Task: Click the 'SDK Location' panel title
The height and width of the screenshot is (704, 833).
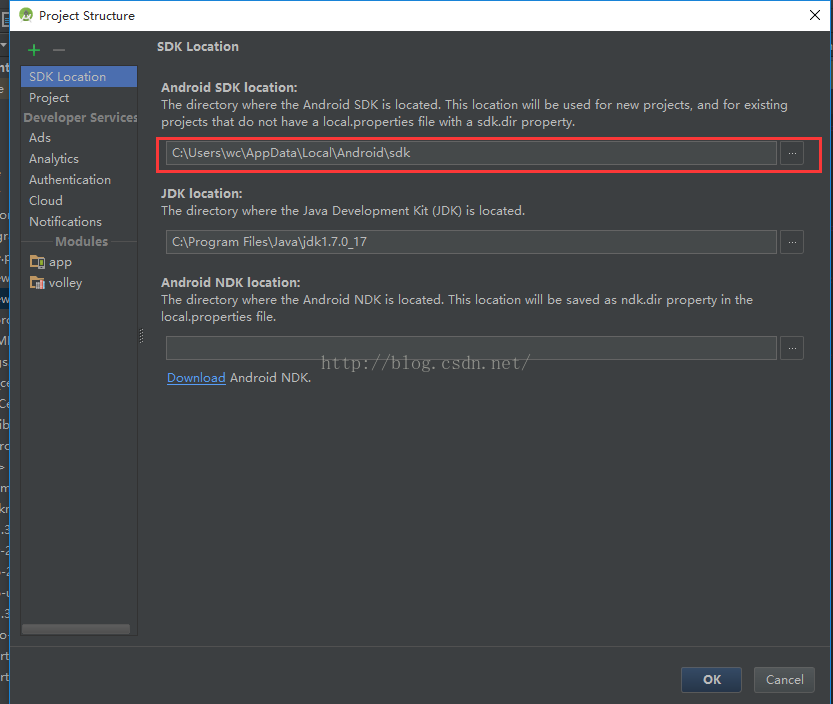Action: click(x=198, y=47)
